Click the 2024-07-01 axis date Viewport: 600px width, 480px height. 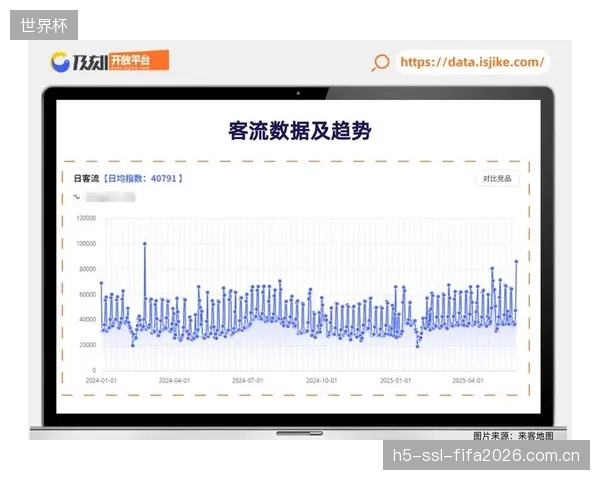click(x=248, y=380)
